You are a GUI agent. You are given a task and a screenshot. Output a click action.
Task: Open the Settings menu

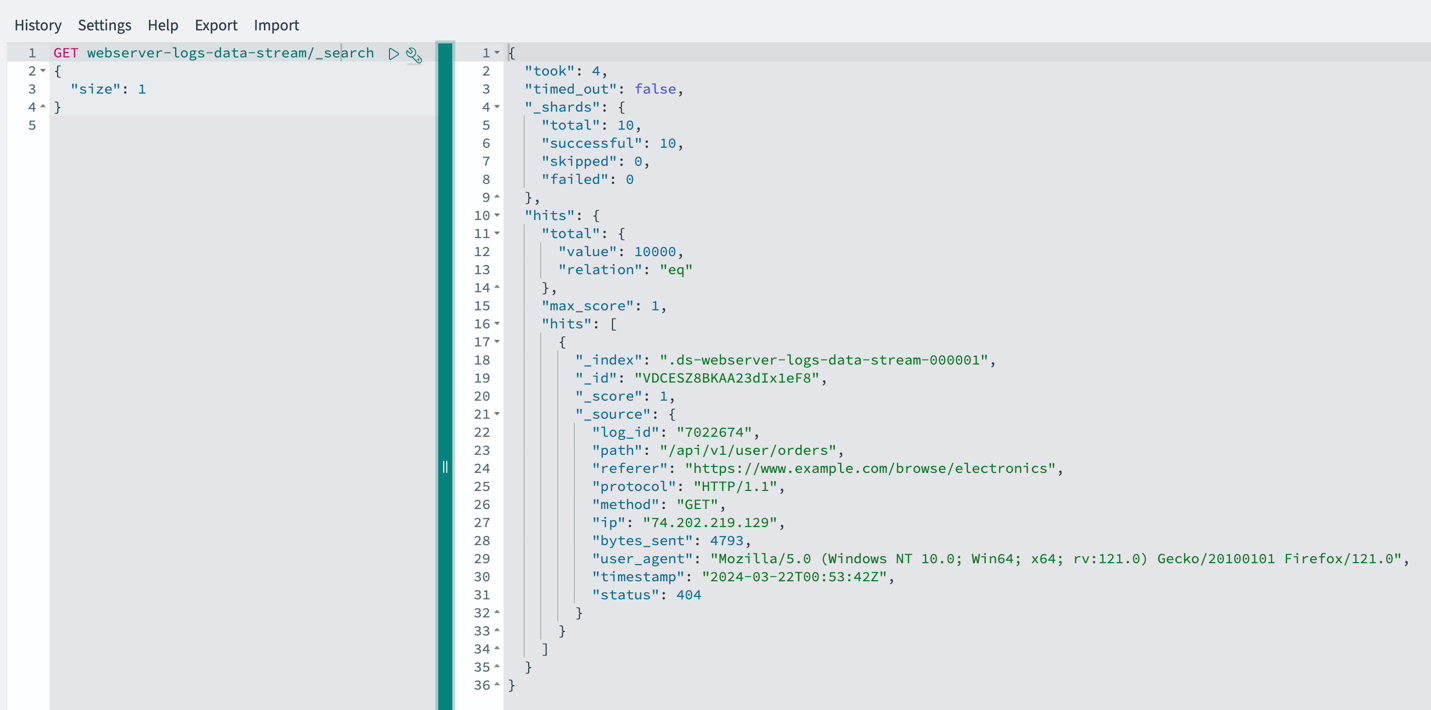tap(105, 25)
